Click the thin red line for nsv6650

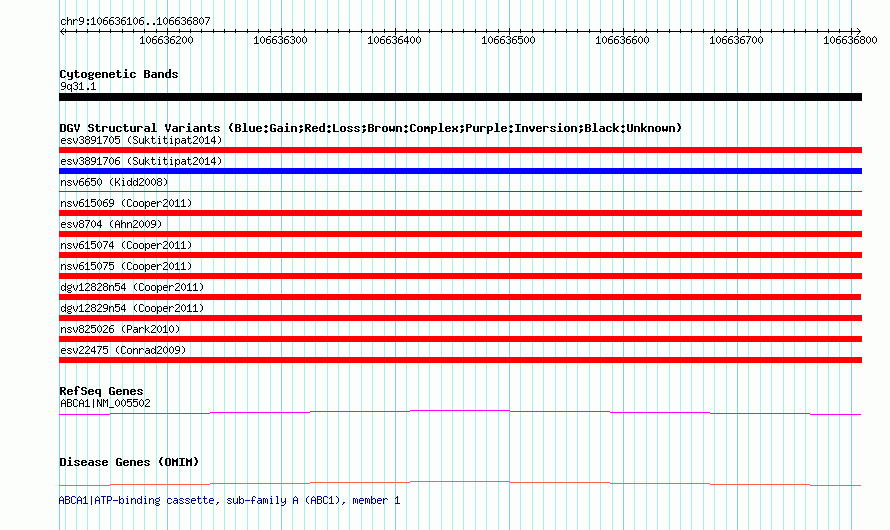(460, 192)
